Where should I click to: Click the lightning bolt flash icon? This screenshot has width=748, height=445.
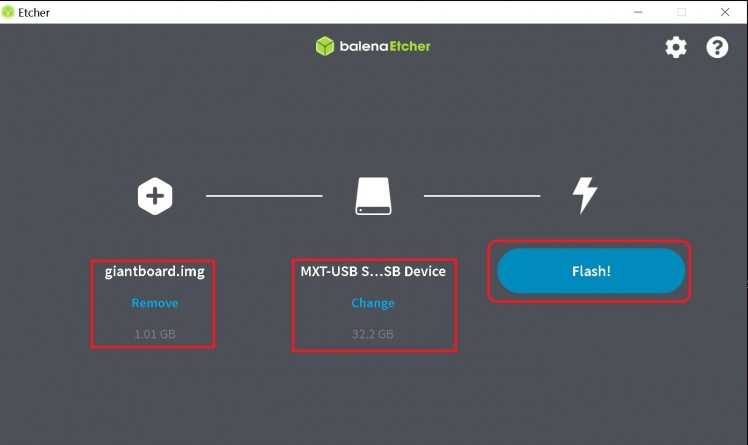[585, 196]
